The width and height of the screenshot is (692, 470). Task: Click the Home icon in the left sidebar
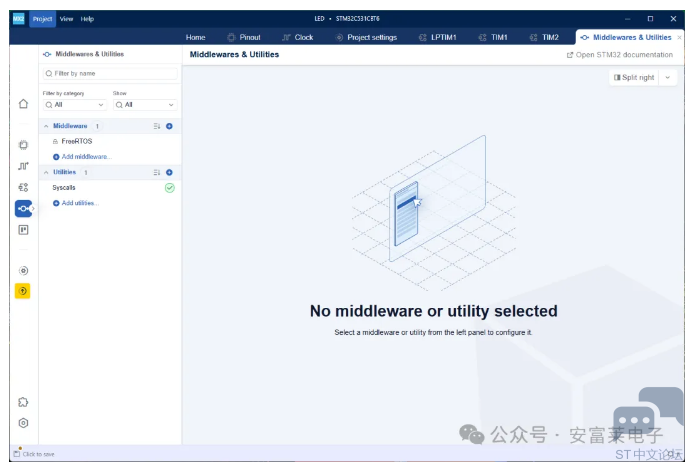23,103
